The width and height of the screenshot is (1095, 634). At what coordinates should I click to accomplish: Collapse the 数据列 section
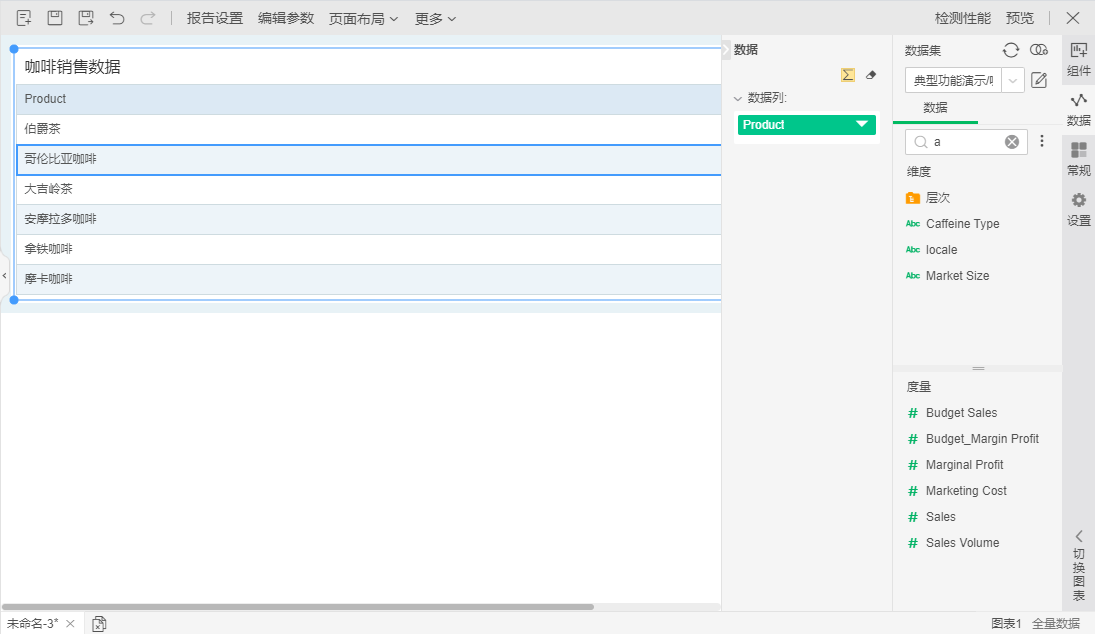(738, 98)
